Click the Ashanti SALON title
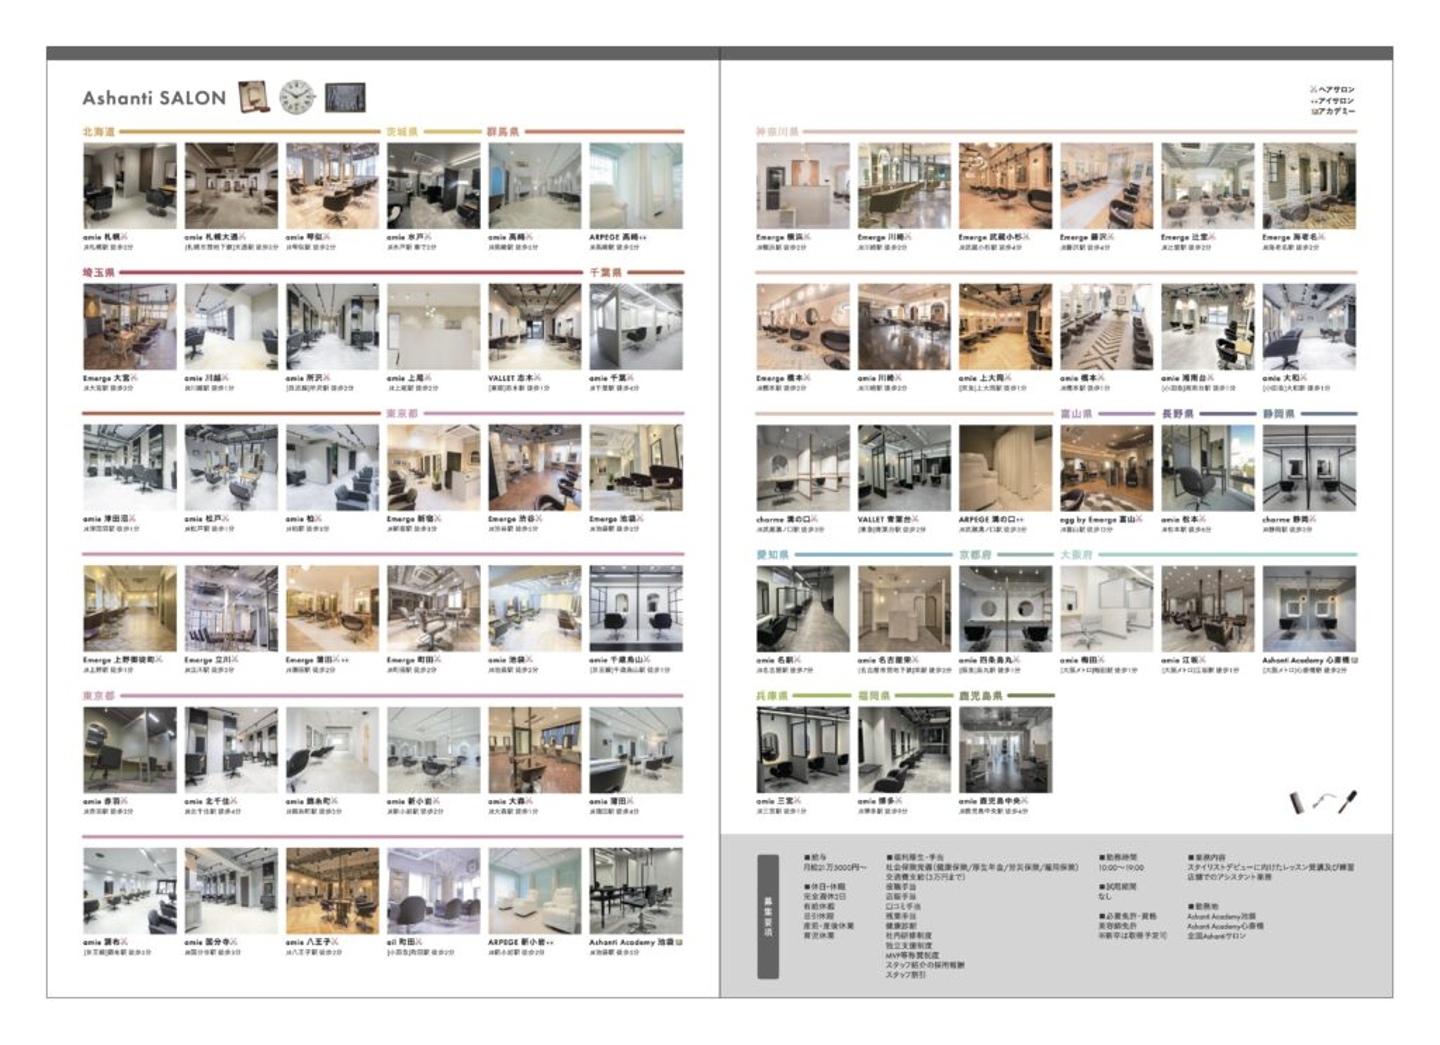Screen dimensions: 1440x1045 click(x=154, y=98)
